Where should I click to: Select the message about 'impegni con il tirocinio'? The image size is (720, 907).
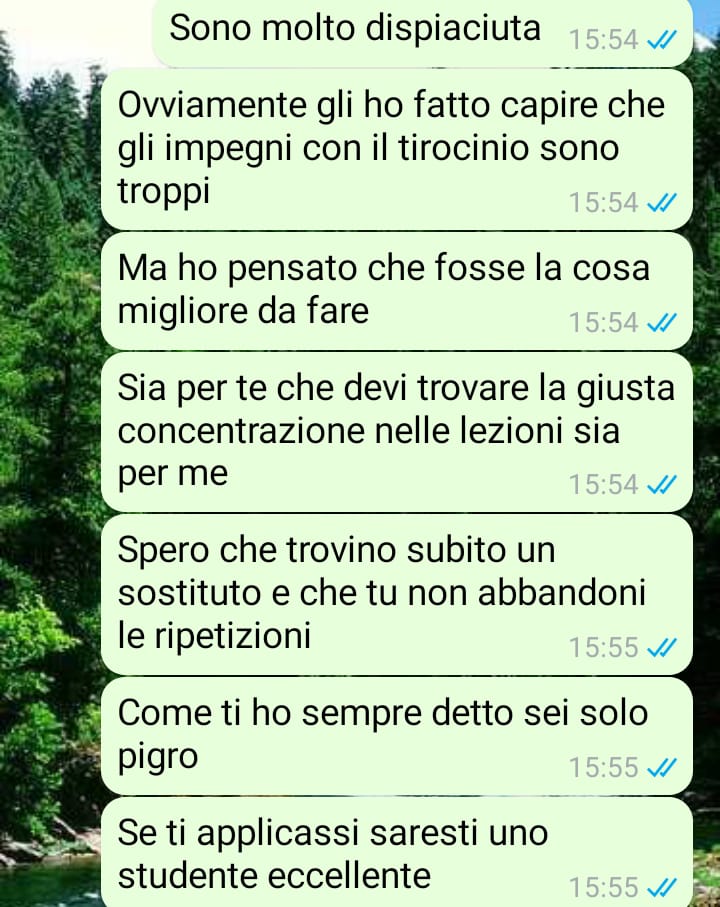pyautogui.click(x=397, y=150)
